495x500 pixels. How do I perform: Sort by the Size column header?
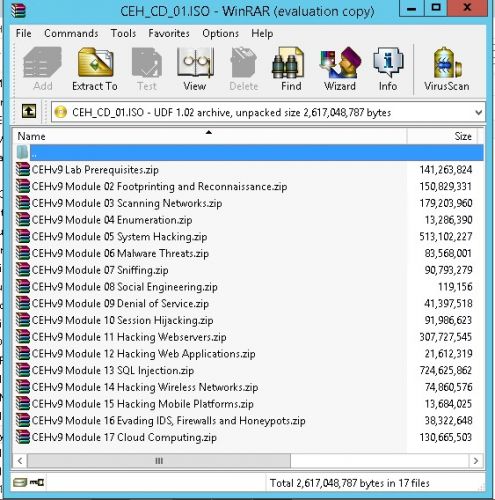pyautogui.click(x=442, y=136)
